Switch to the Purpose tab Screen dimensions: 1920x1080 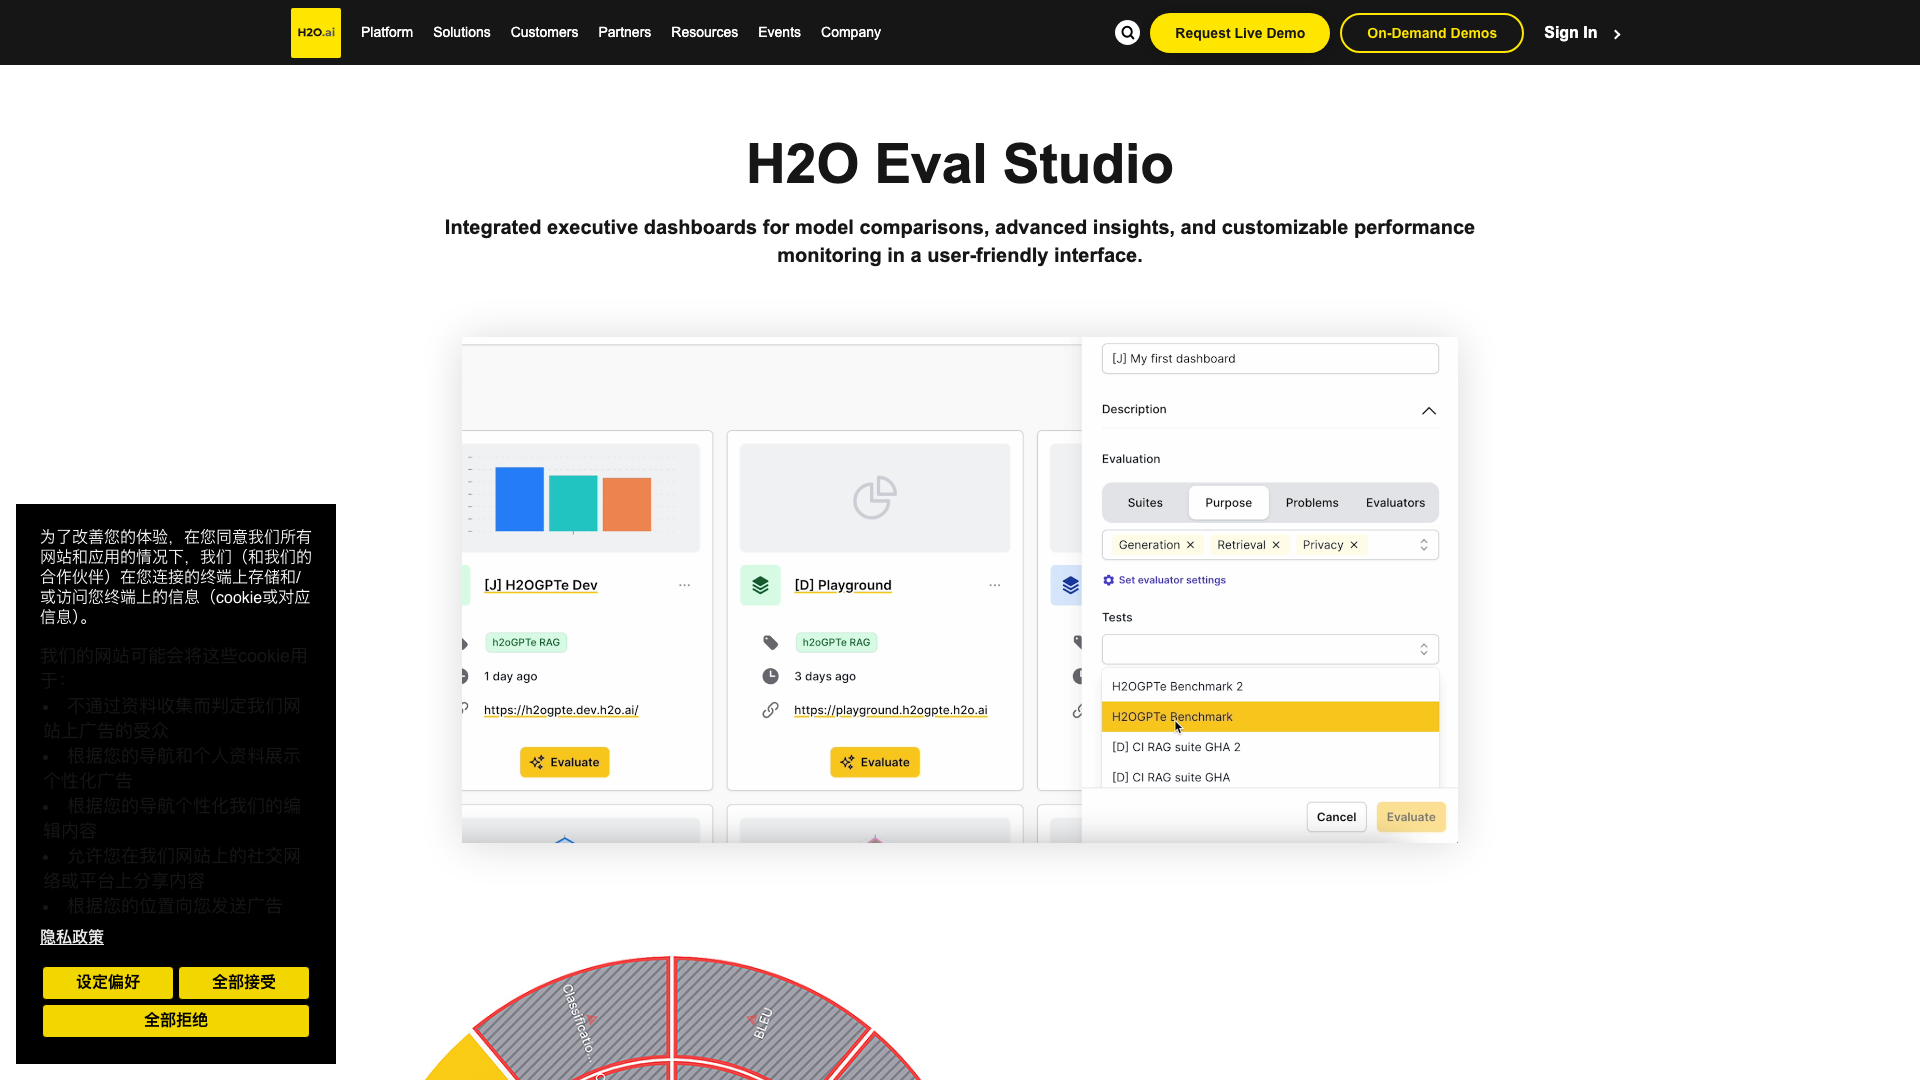pos(1228,503)
